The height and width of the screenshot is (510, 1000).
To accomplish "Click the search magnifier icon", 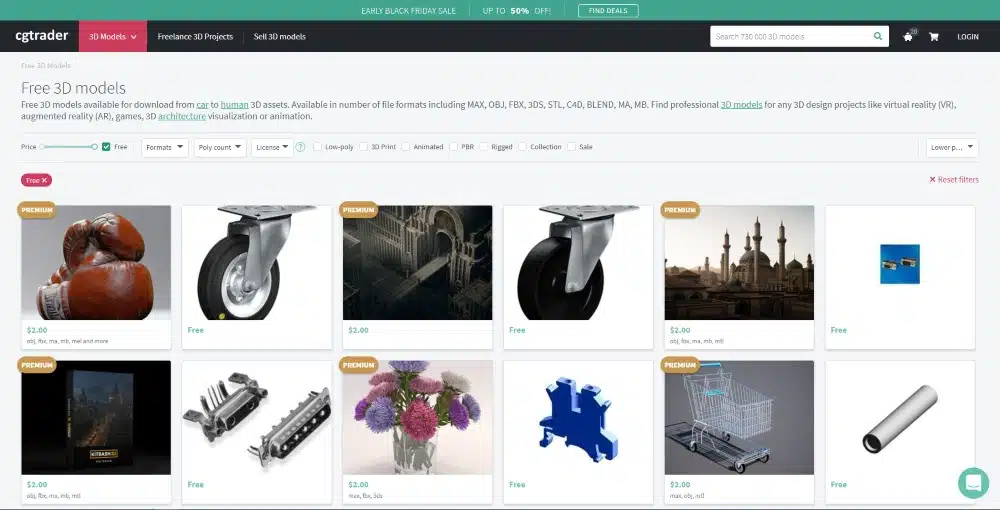I will coord(878,37).
